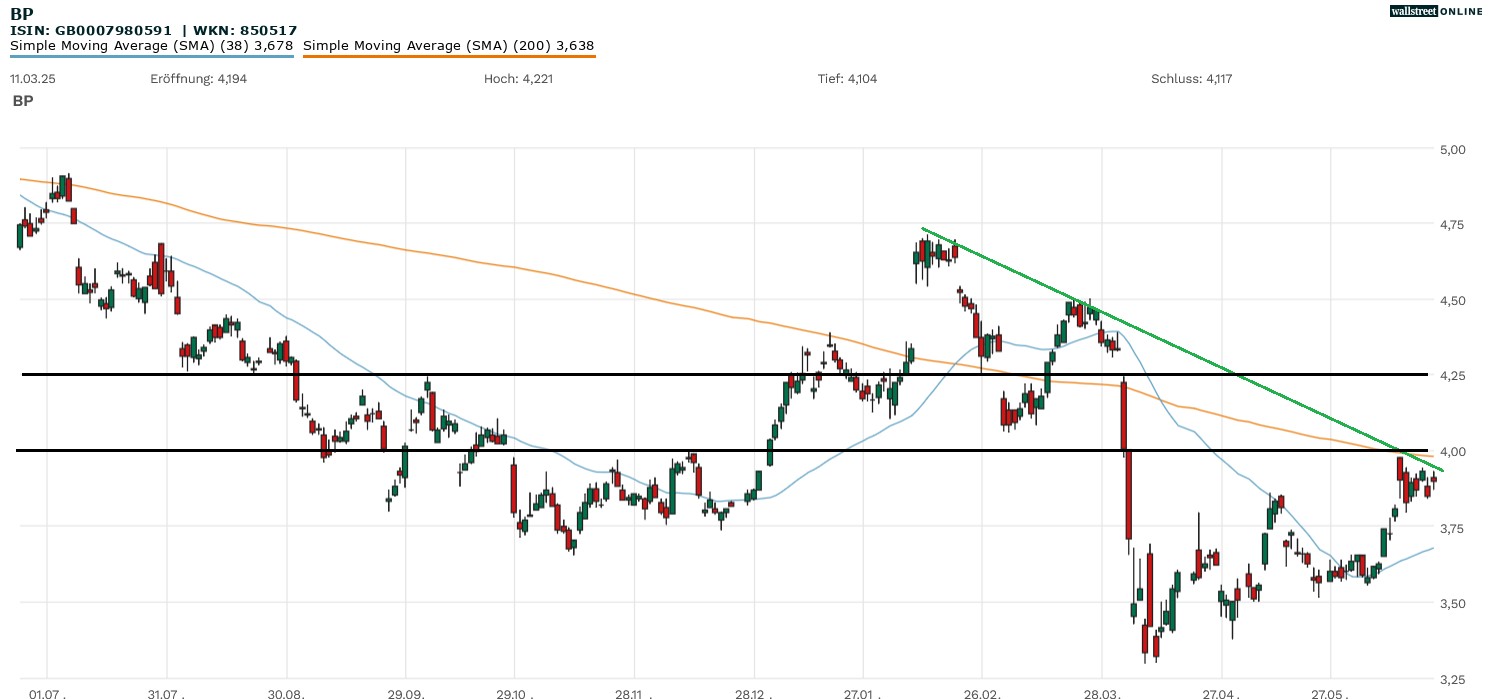Viewport: 1490px width, 699px height.
Task: Click the bold BP chart title
Action: (x=20, y=14)
